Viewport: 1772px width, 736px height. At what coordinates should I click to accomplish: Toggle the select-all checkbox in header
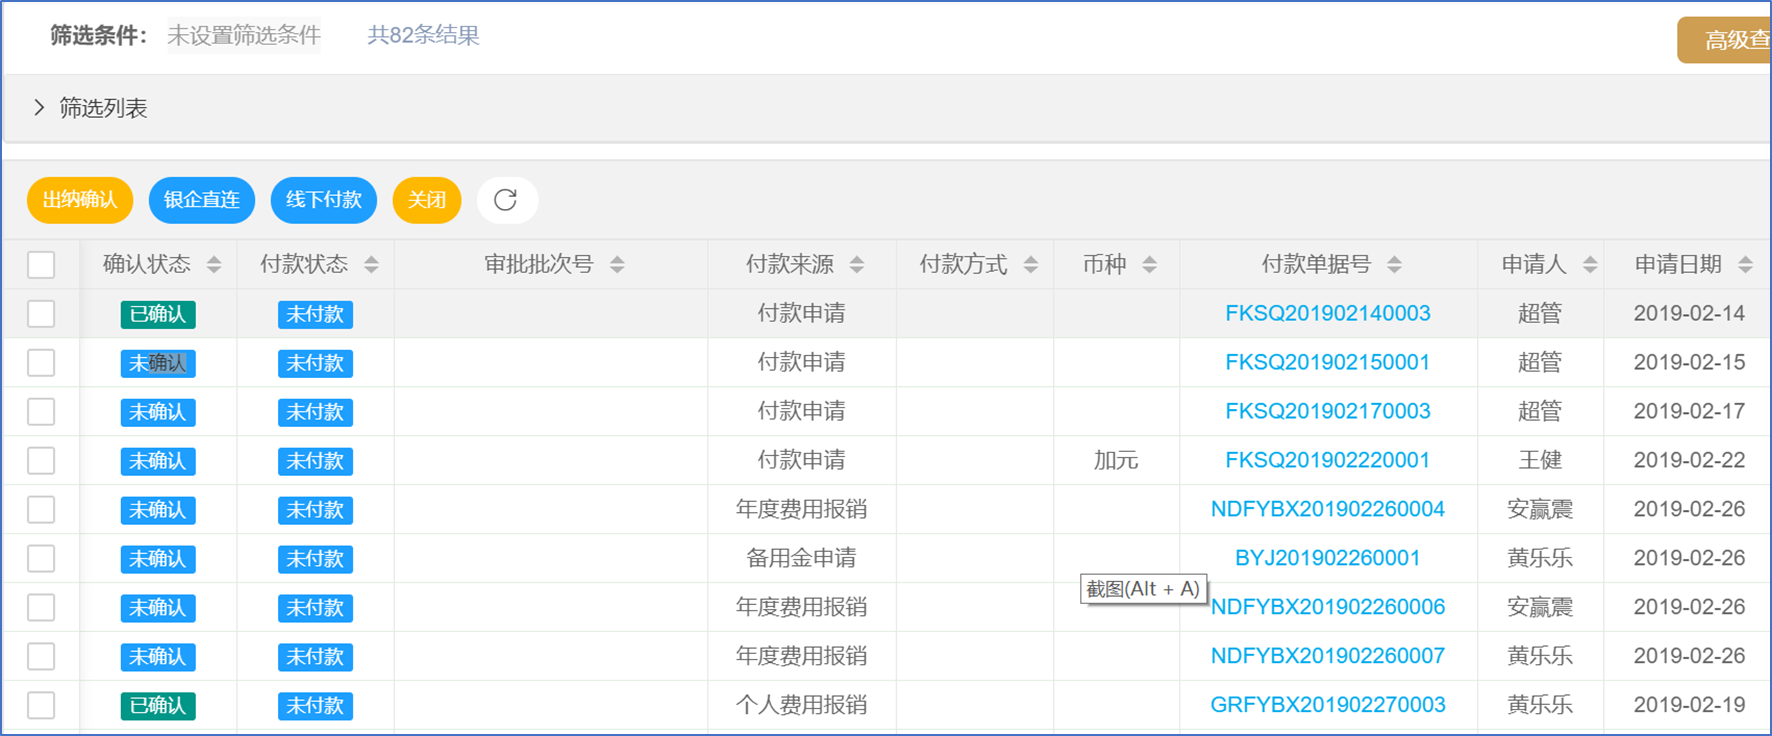(x=41, y=265)
